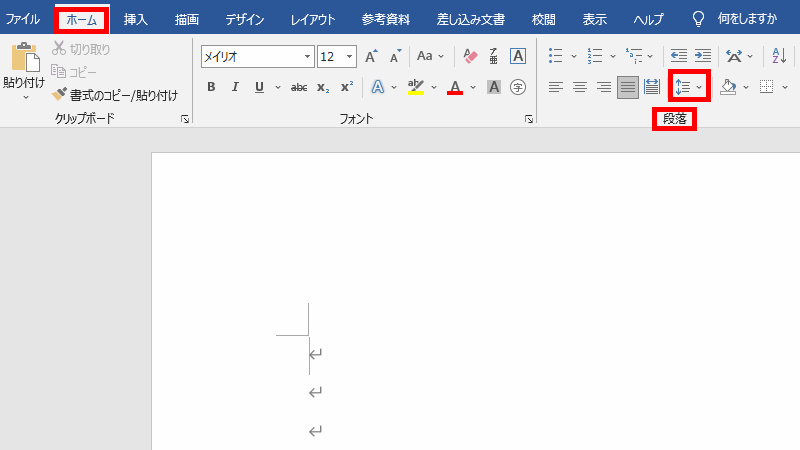Apply the red font color

455,87
